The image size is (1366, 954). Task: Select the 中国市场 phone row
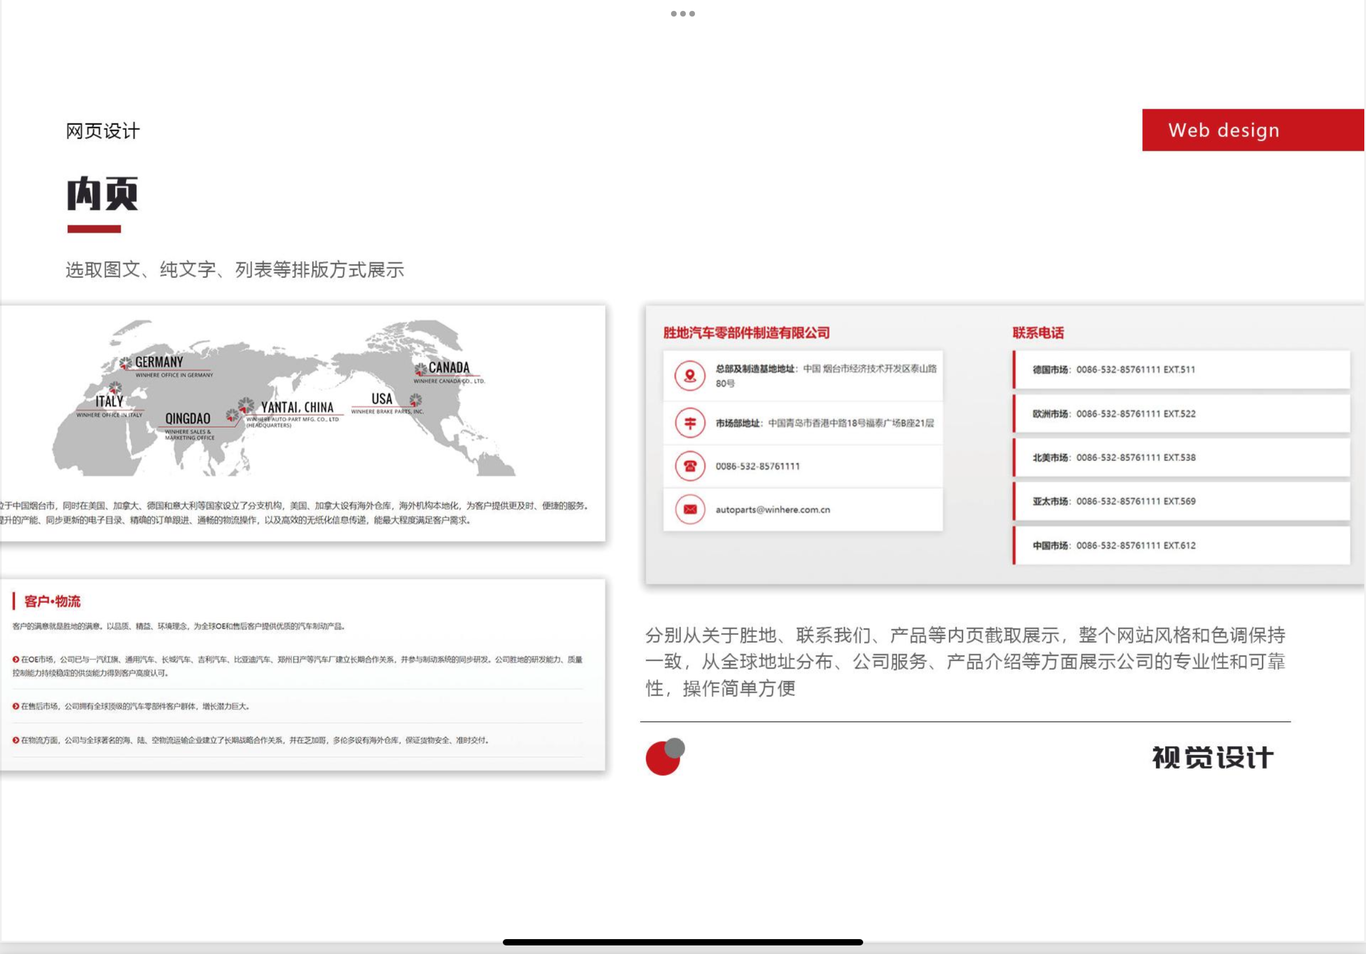[1181, 546]
